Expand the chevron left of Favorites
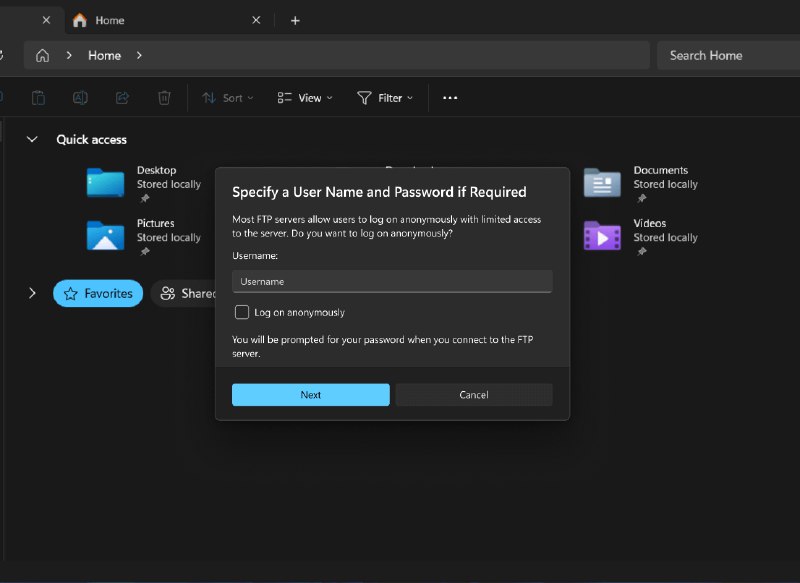This screenshot has width=800, height=583. point(32,293)
